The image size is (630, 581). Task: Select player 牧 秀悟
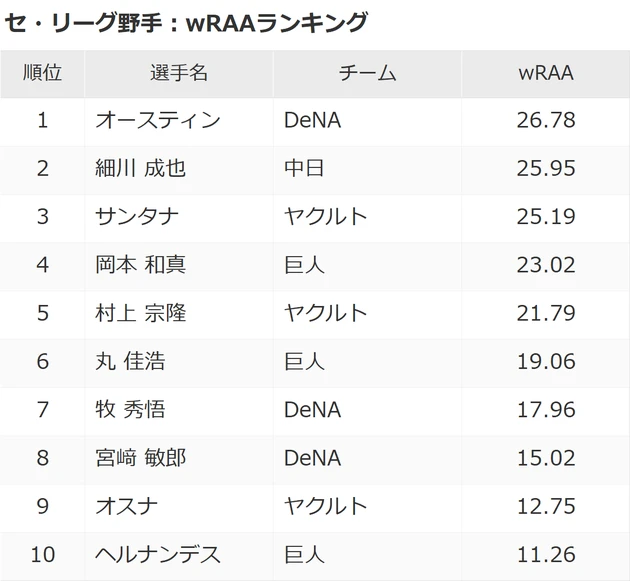pyautogui.click(x=129, y=409)
